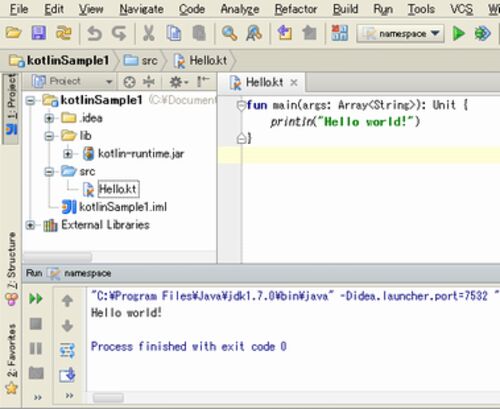This screenshot has height=409, width=500.
Task: Open the Project panel gear settings
Action: click(179, 82)
